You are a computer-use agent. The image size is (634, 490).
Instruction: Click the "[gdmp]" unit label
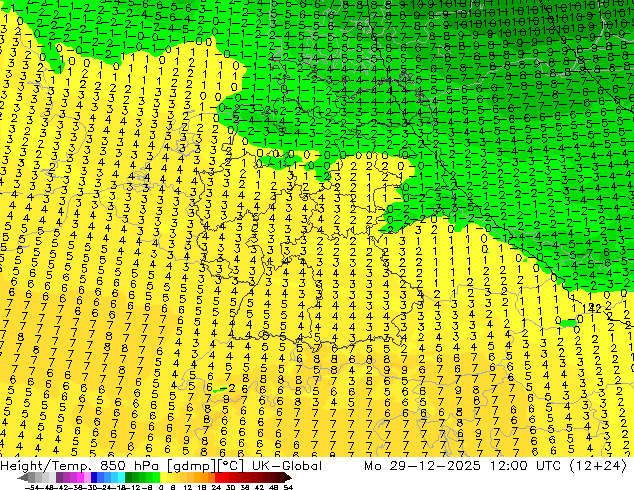pos(191,466)
